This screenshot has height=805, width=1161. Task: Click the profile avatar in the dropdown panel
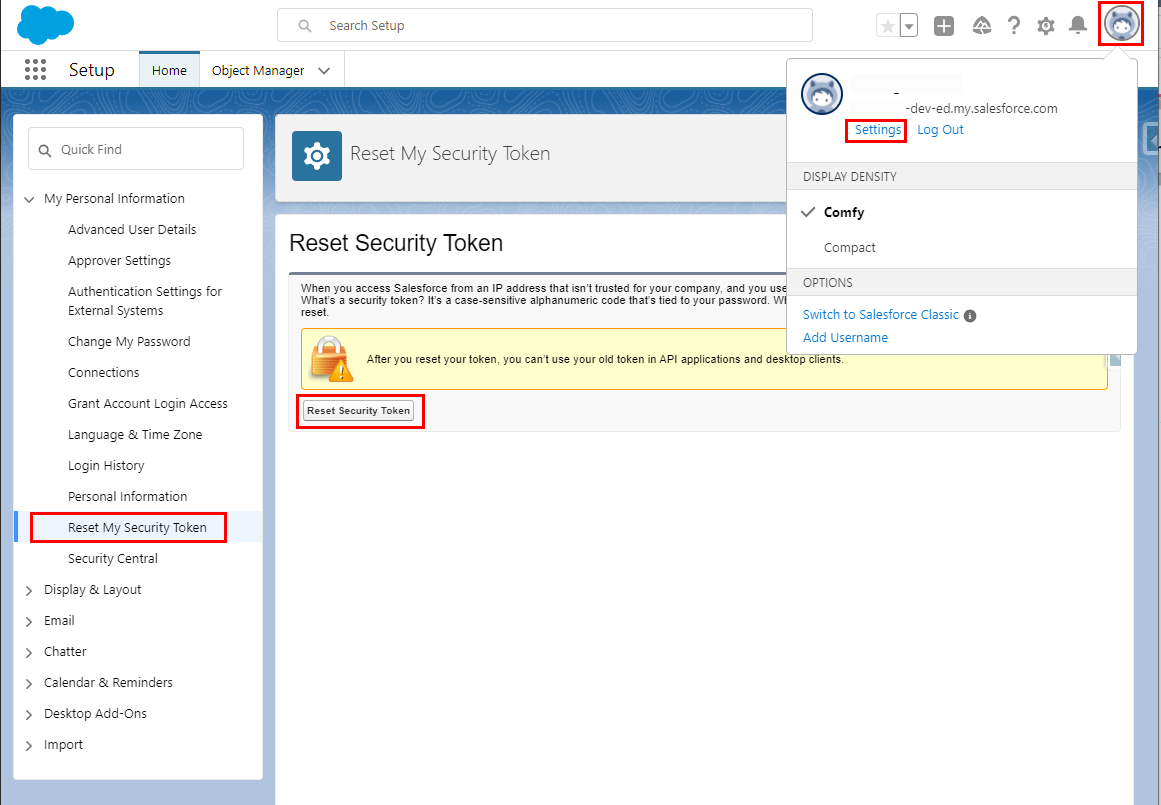pos(822,94)
